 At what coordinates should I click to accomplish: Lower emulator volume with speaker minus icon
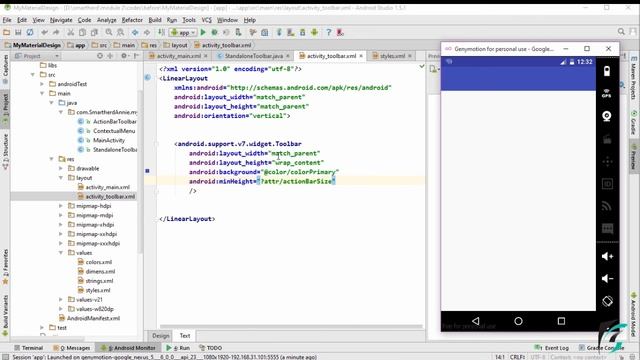(x=607, y=279)
